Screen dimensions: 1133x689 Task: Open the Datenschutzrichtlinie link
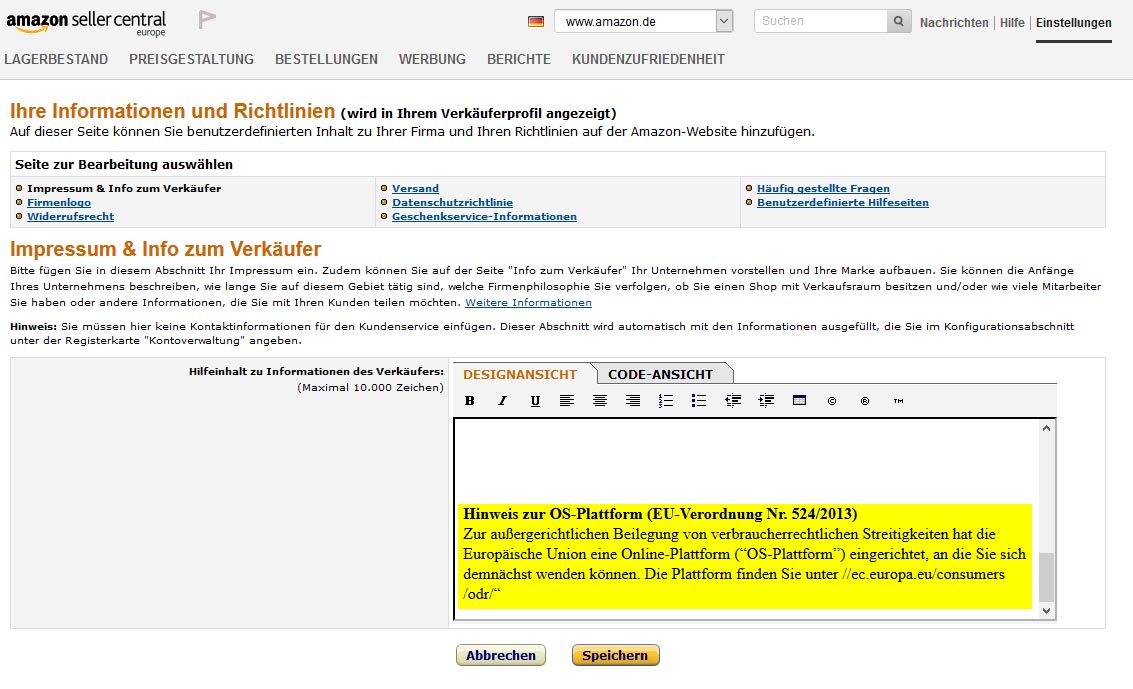(452, 202)
